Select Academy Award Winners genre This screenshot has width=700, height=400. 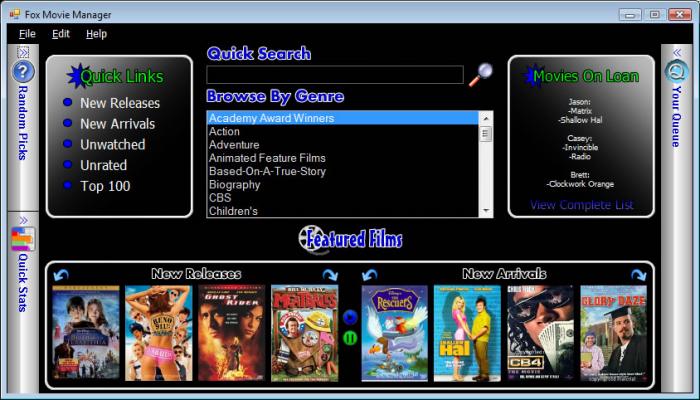tap(342, 118)
